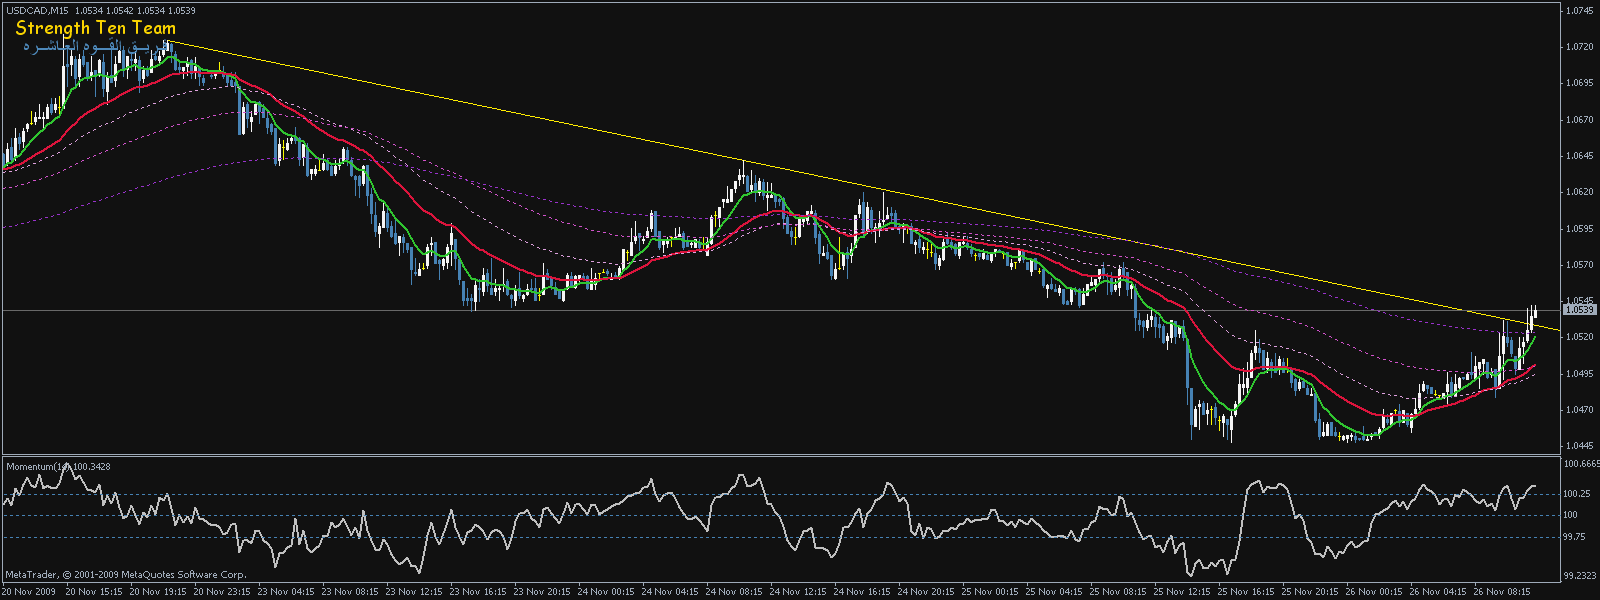This screenshot has height=600, width=1600.
Task: Click the 1.0745 price axis label
Action: coord(1579,11)
